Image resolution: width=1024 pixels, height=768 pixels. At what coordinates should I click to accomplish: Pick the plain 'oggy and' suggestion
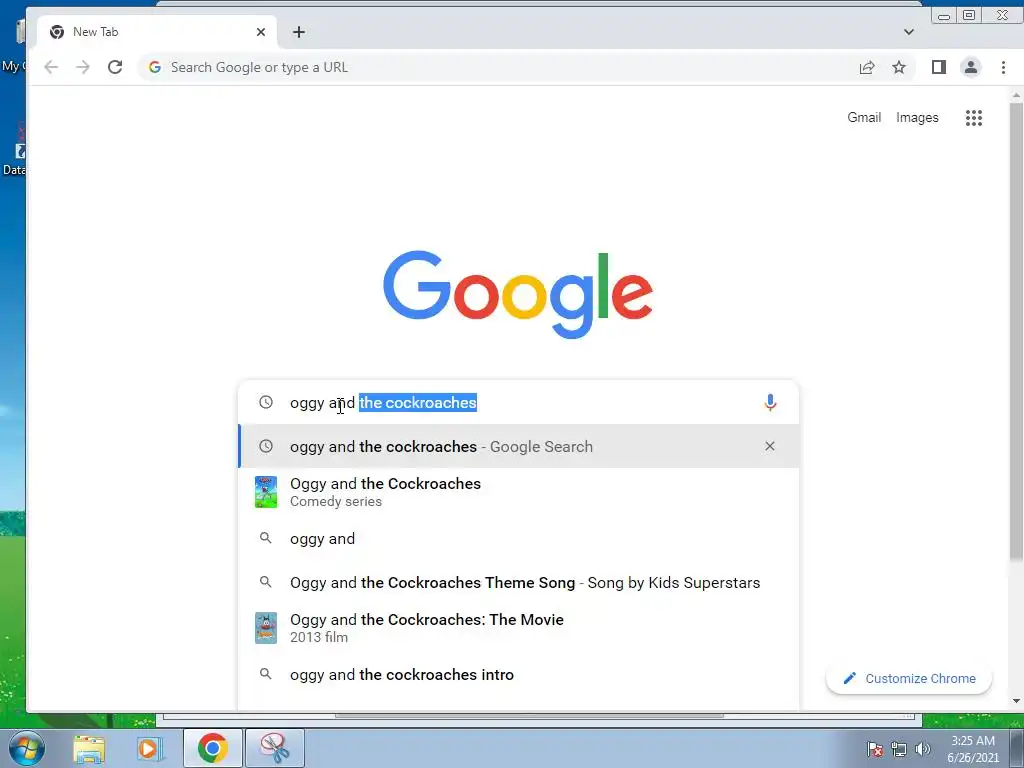tap(519, 539)
